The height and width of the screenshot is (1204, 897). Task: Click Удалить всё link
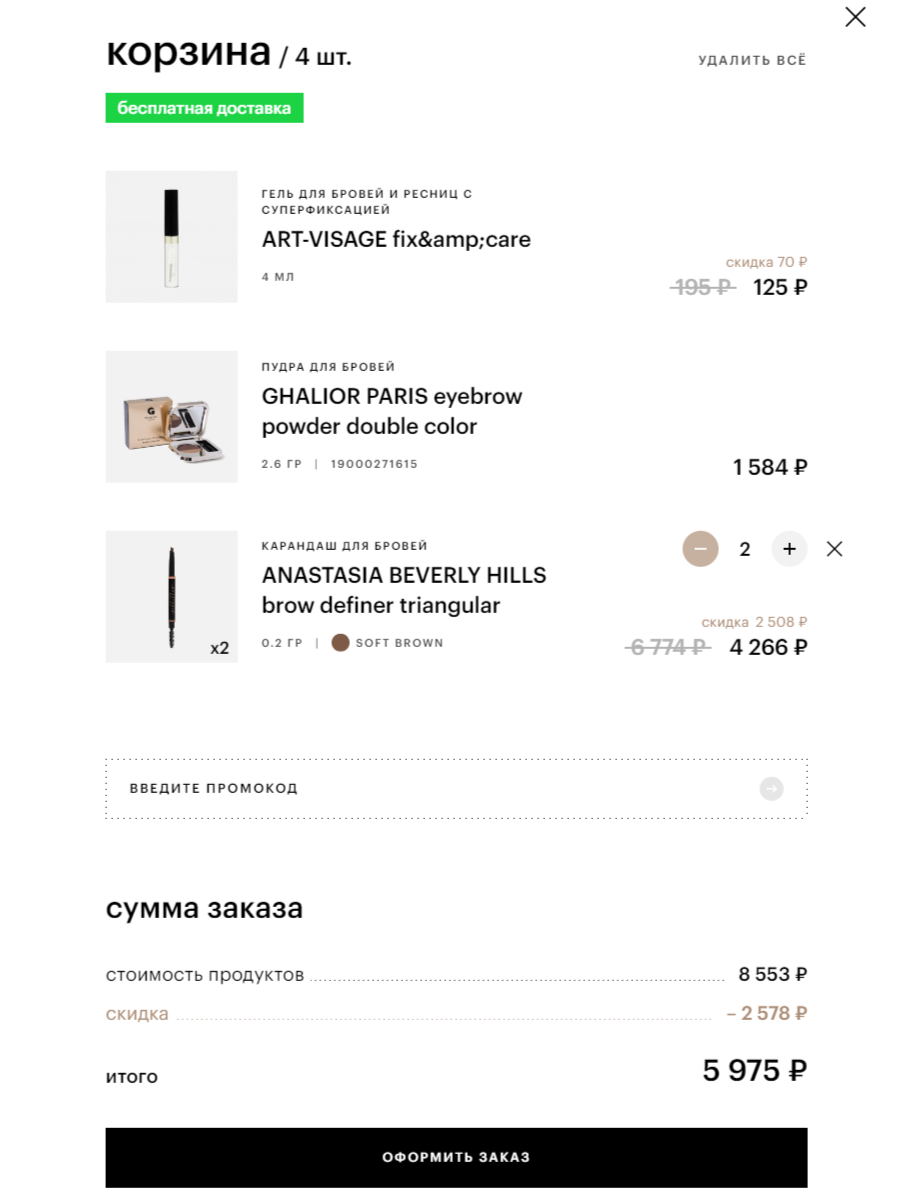752,60
